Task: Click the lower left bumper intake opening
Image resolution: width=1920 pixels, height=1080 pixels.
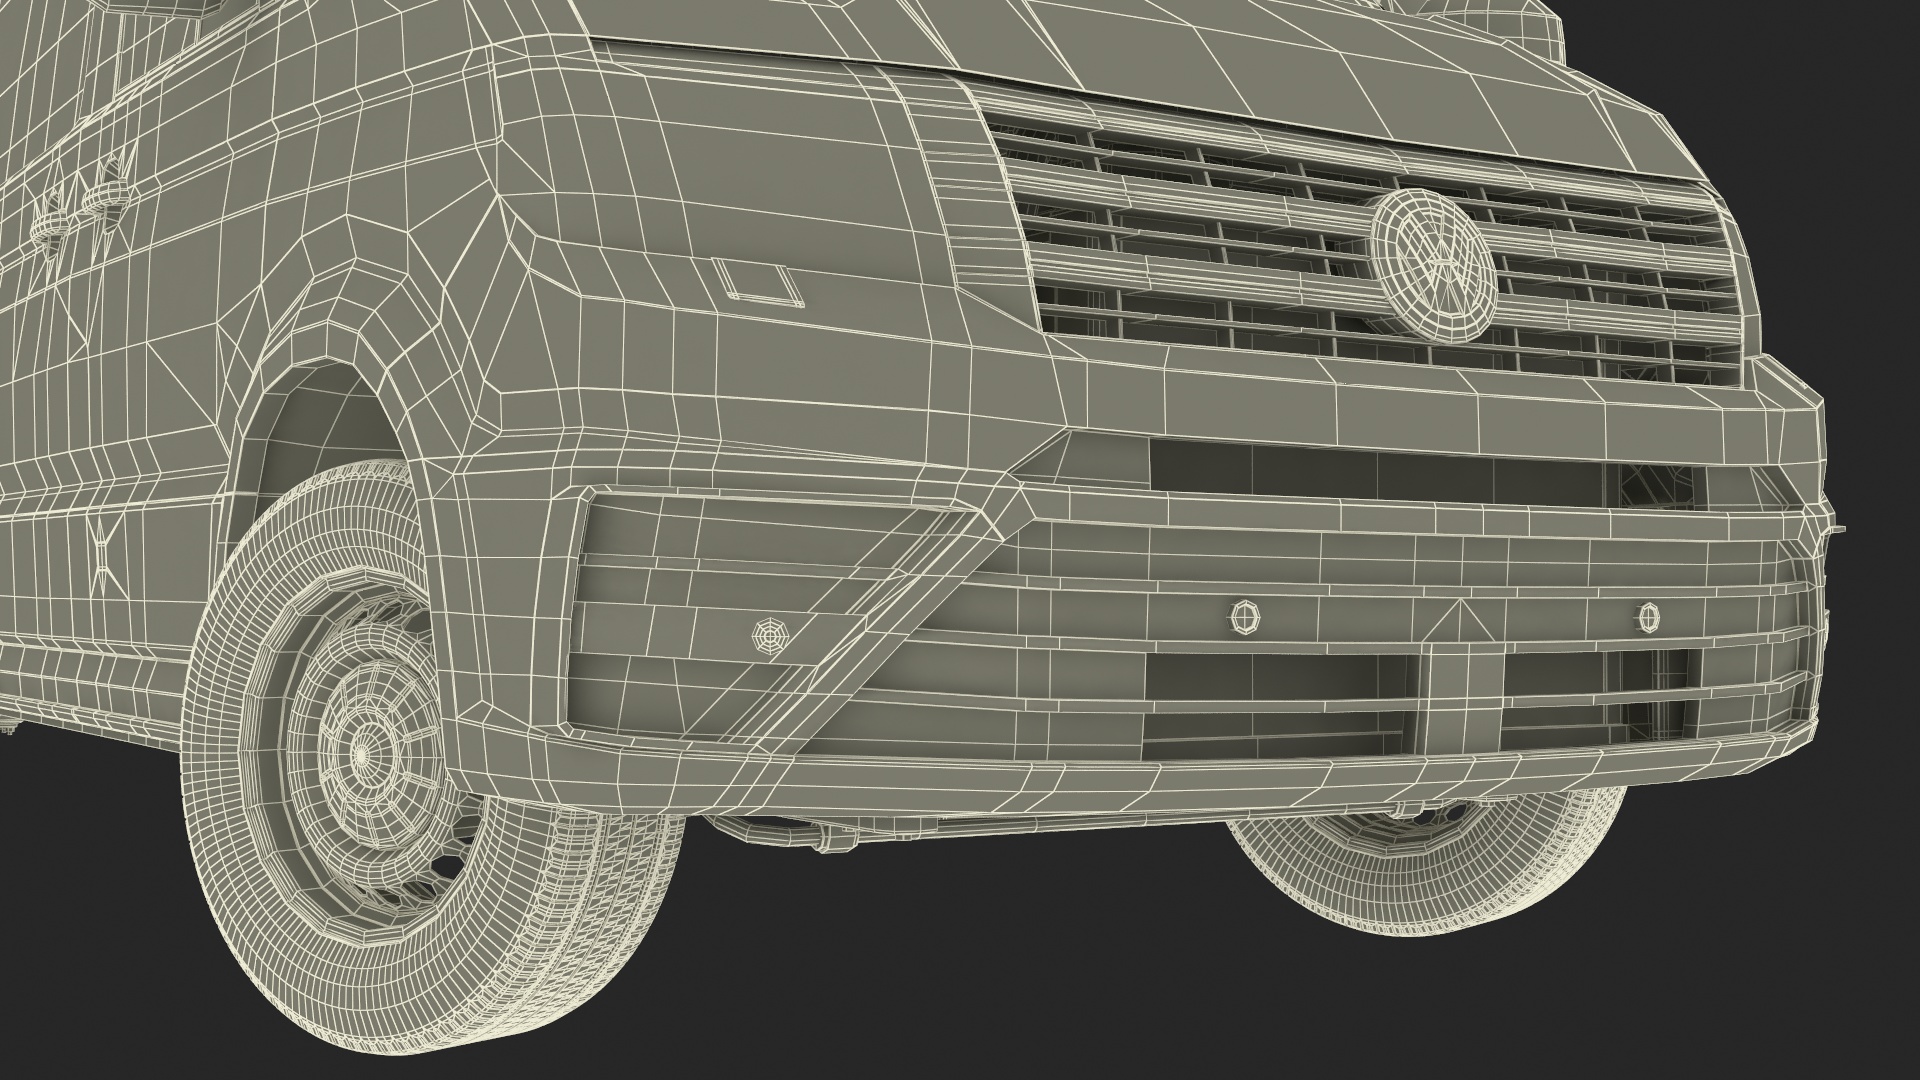Action: 1280,677
